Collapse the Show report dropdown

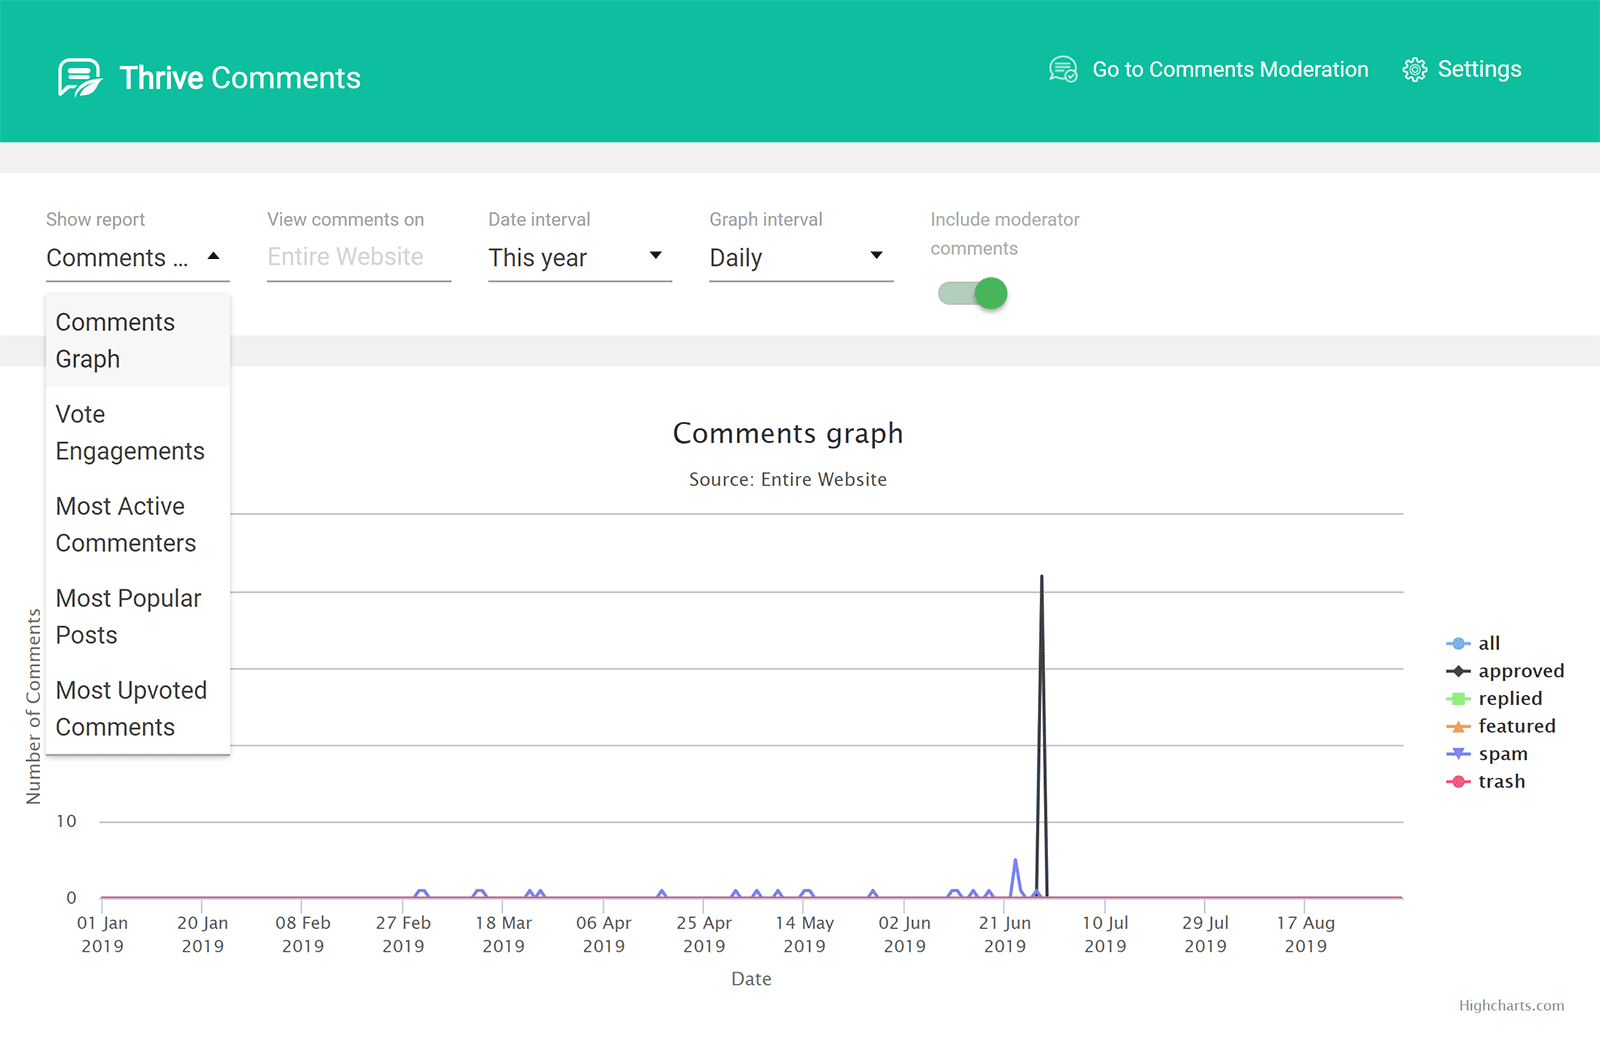[138, 257]
